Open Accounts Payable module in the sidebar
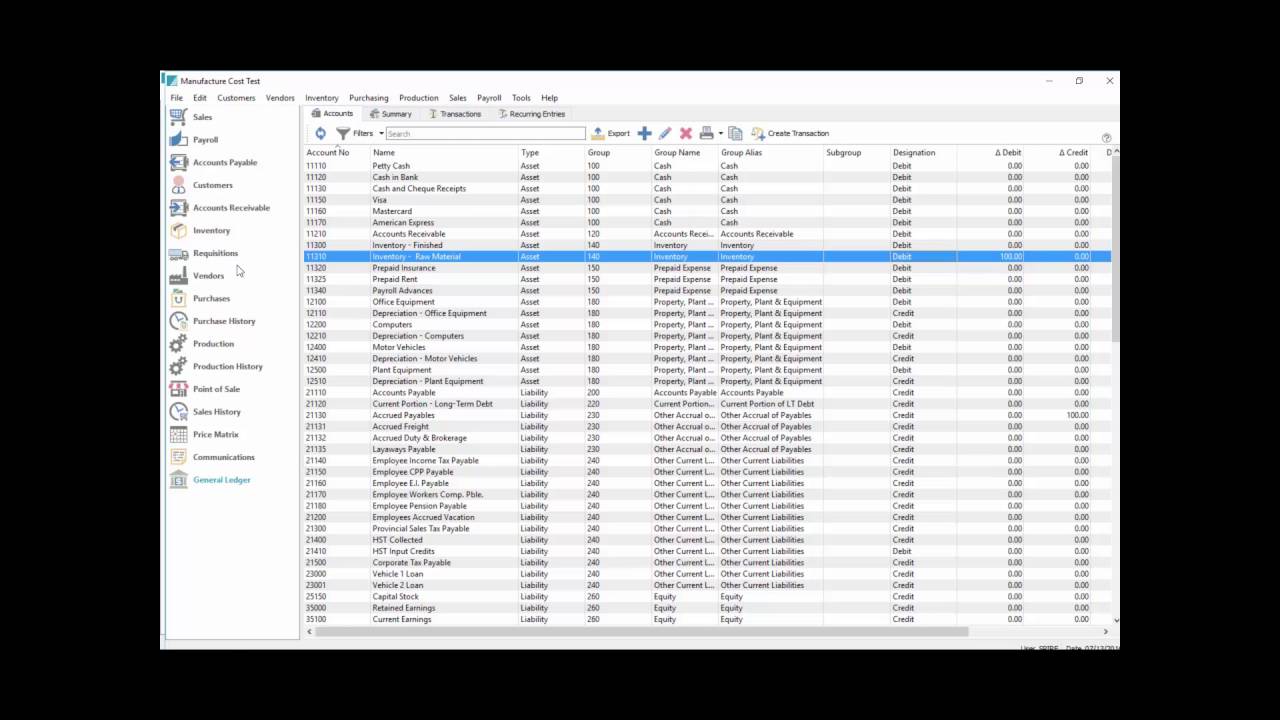Screen dimensions: 1280x720 (225, 162)
